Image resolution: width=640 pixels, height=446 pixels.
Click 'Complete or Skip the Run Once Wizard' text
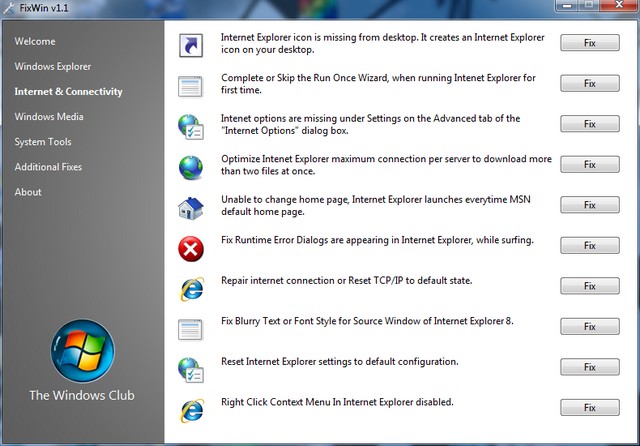click(x=378, y=84)
